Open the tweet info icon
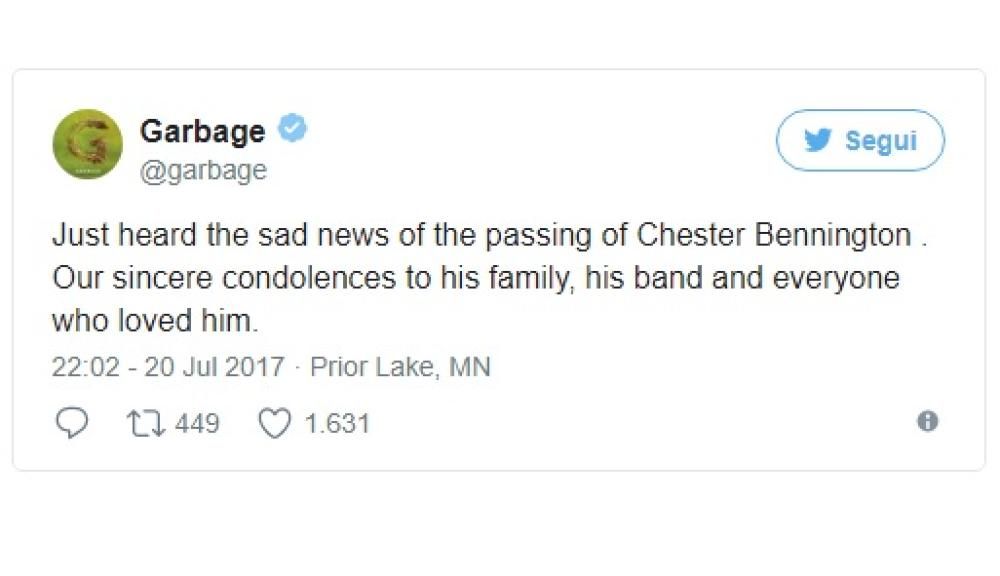Viewport: 1000px width, 576px height. [x=927, y=422]
